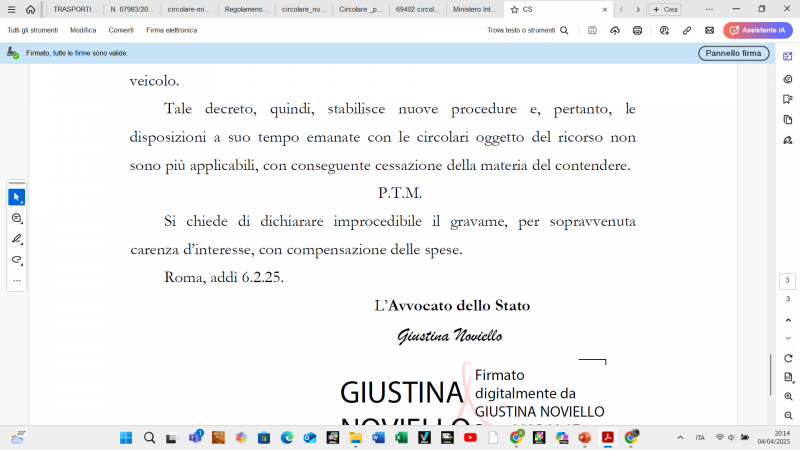Click the vertical scrollbar thumb
The image size is (800, 450).
770,374
